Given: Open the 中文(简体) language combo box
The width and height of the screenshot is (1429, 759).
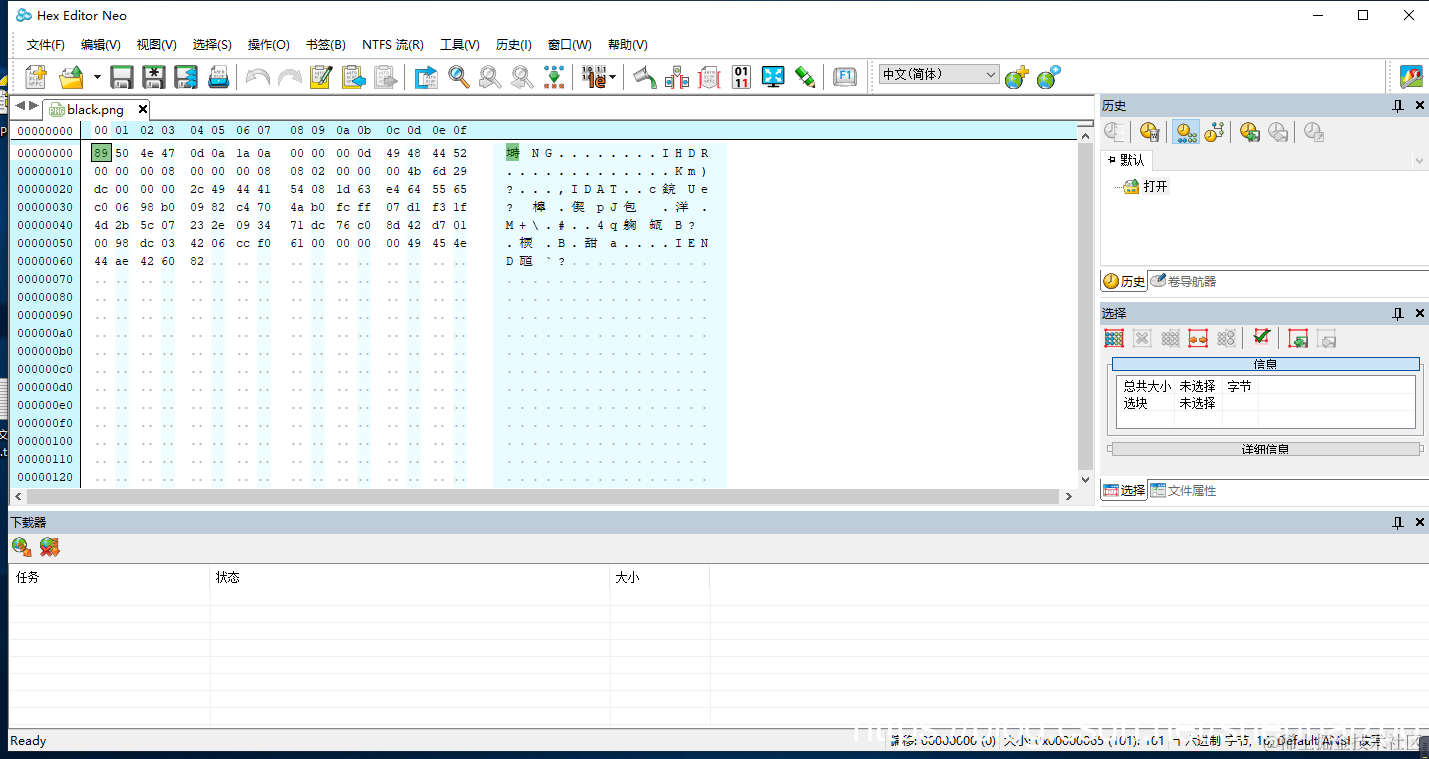Looking at the screenshot, I should 939,74.
